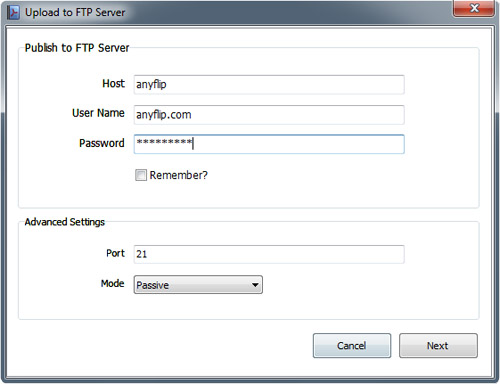Click the PDF app icon in title bar
The height and width of the screenshot is (384, 500).
point(13,12)
